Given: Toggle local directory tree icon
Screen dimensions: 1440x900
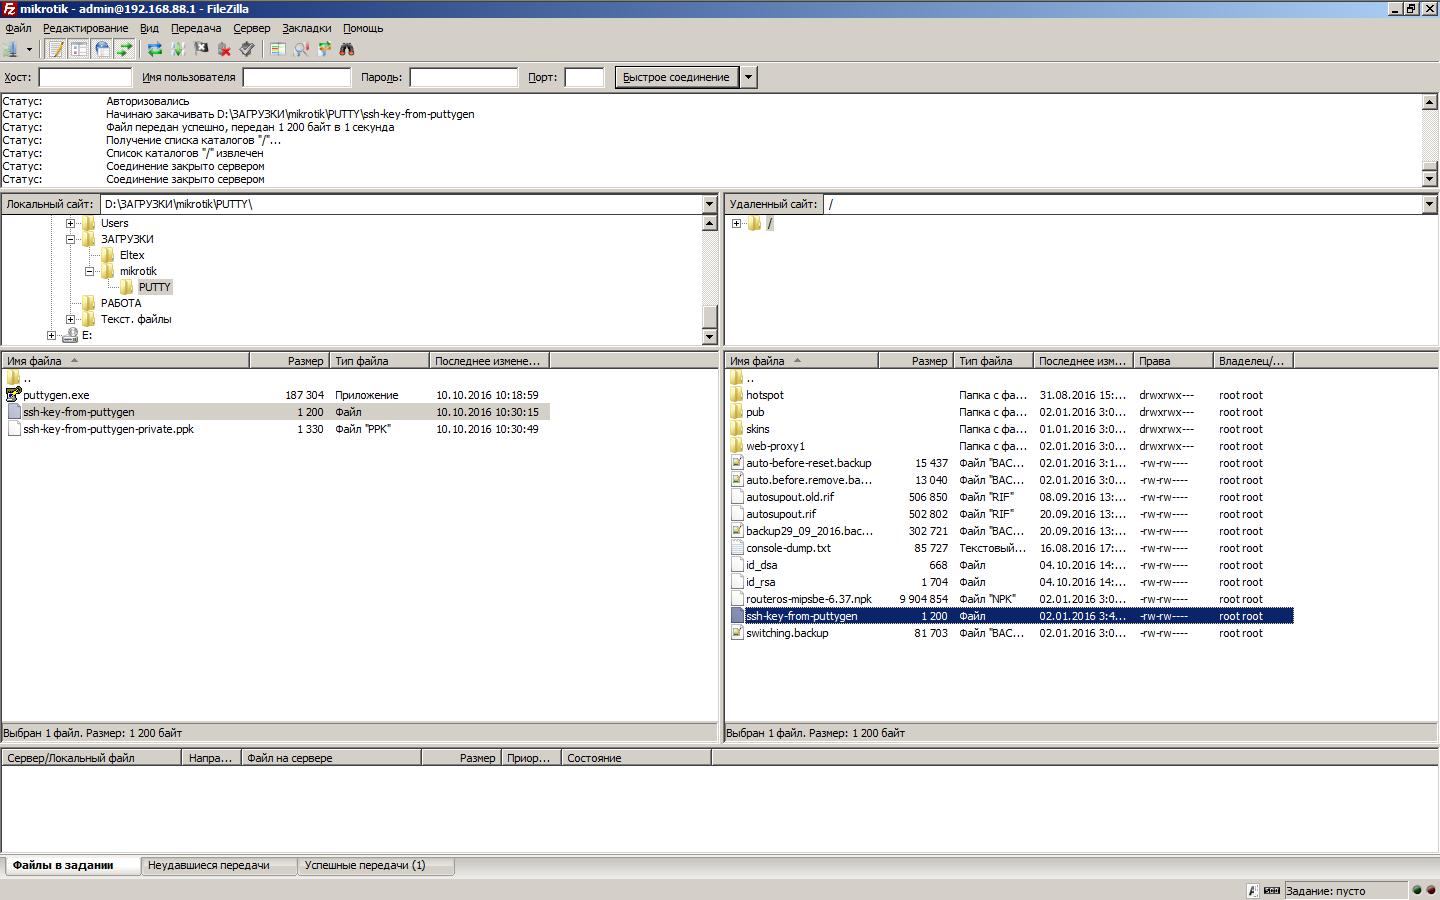Looking at the screenshot, I should tap(79, 49).
